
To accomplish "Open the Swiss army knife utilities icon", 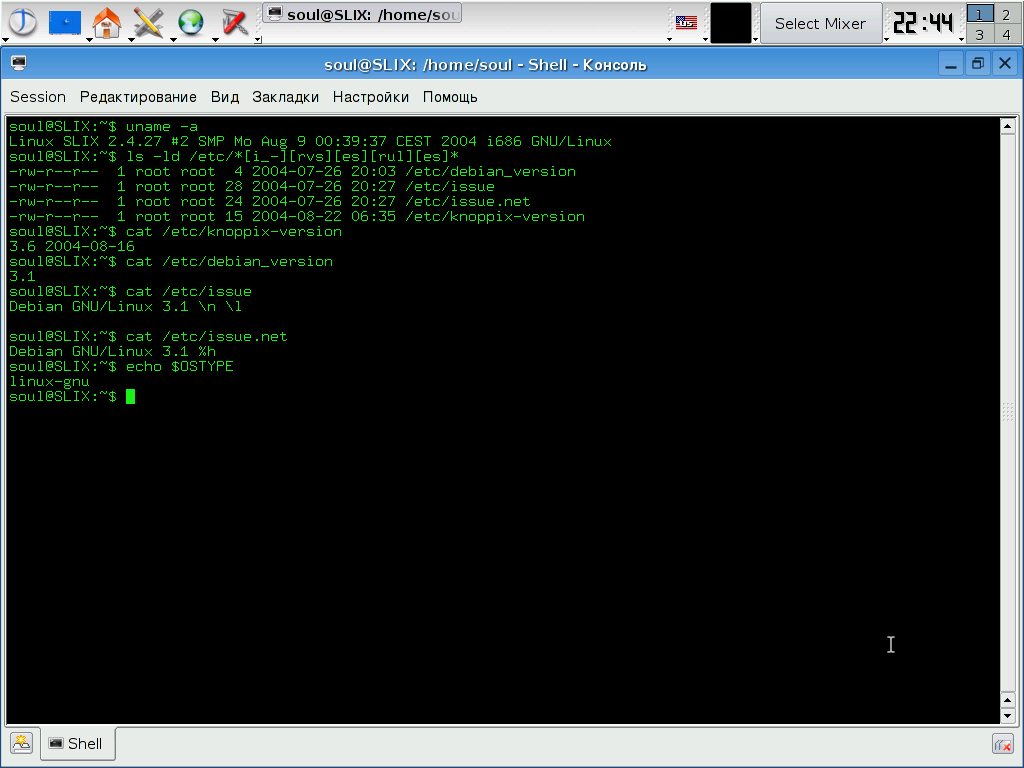I will tap(234, 22).
